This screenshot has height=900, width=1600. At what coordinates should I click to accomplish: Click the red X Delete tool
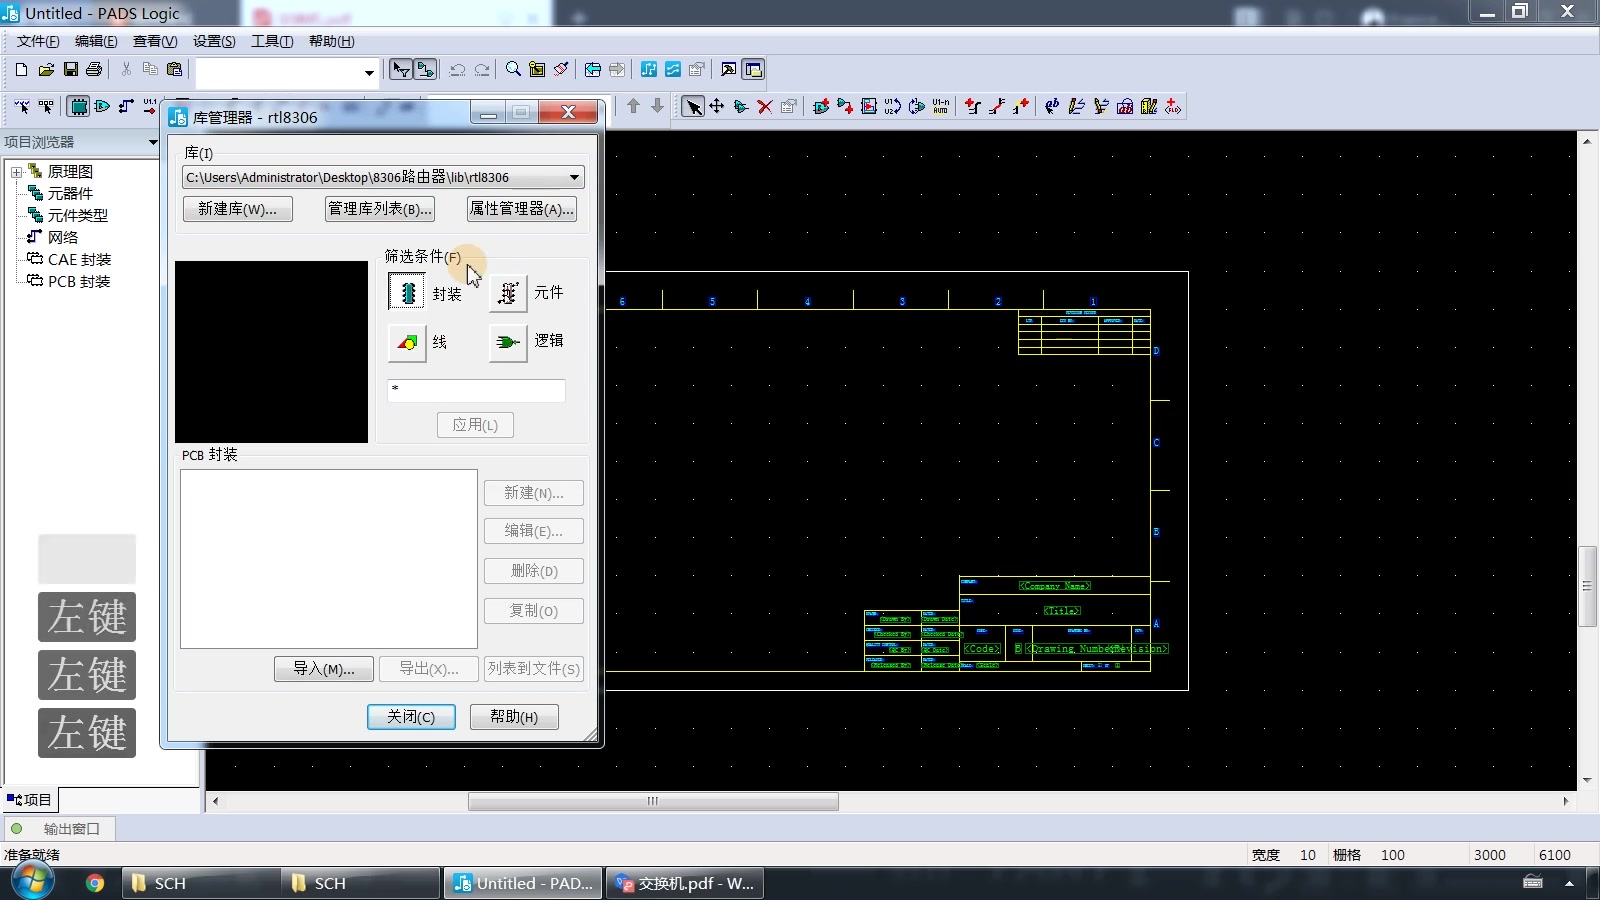click(765, 107)
